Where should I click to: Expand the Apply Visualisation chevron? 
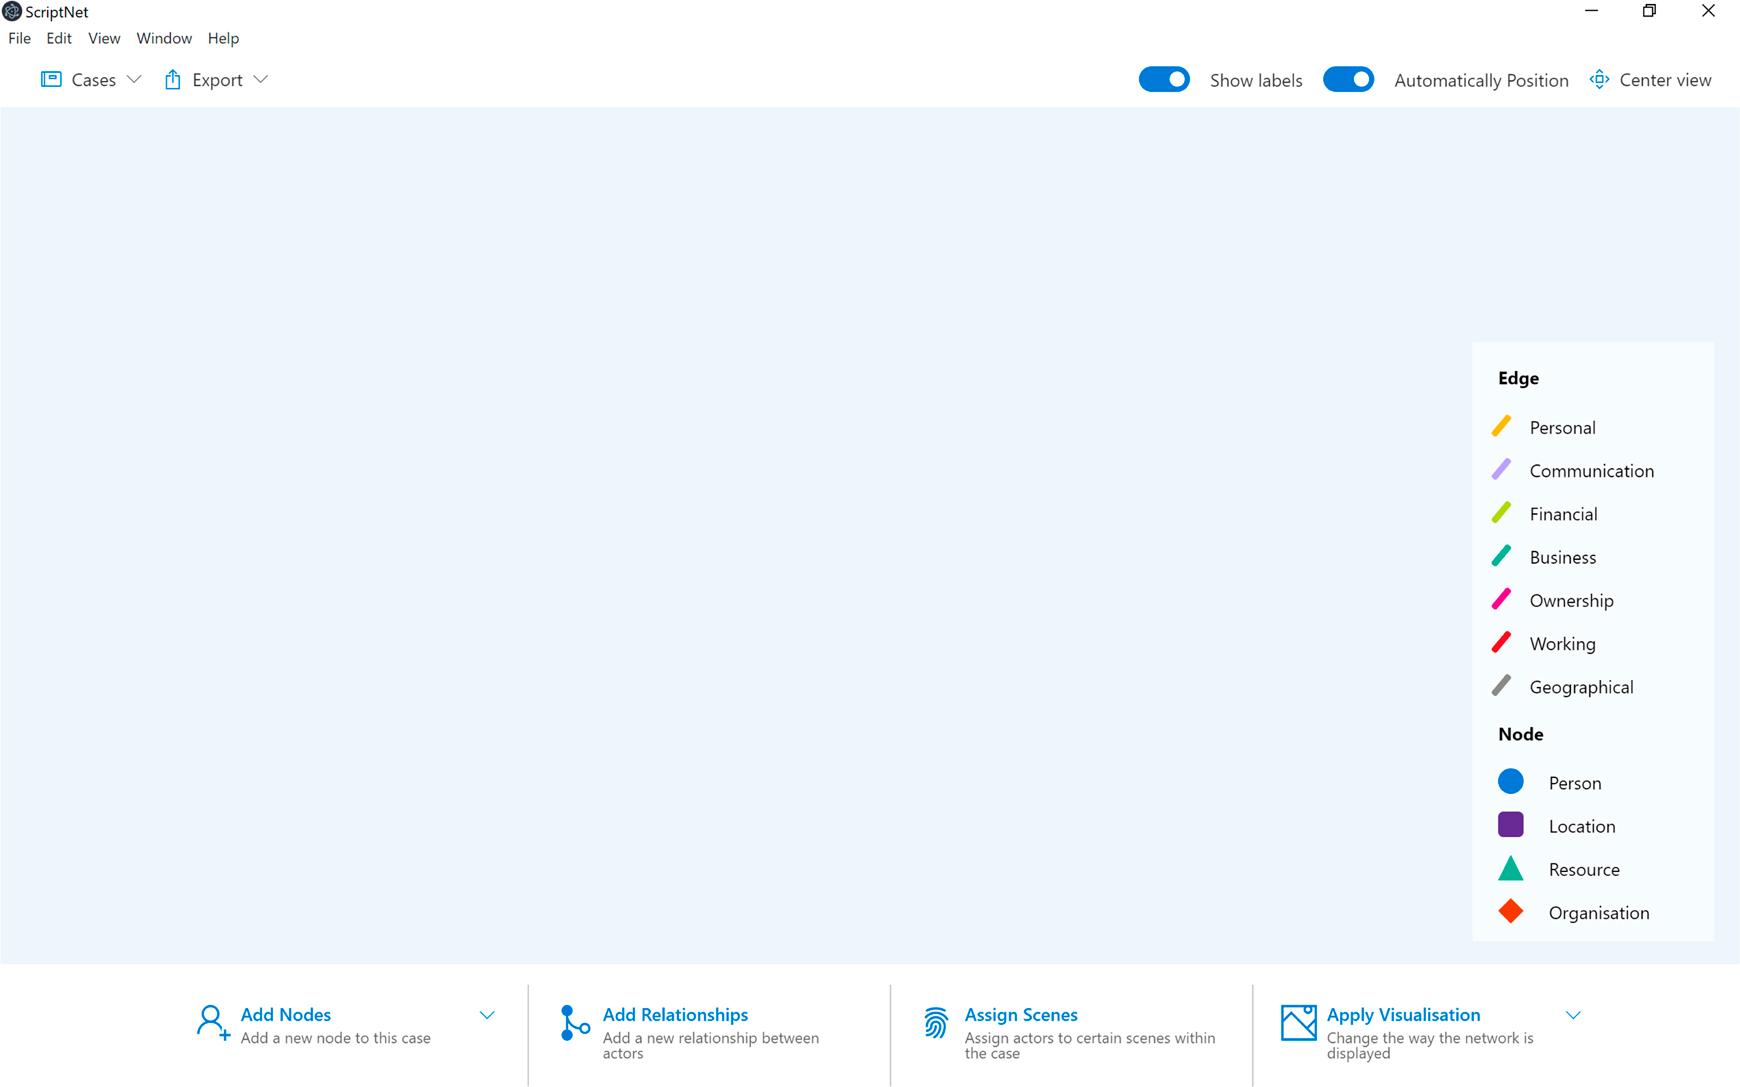pyautogui.click(x=1572, y=1014)
